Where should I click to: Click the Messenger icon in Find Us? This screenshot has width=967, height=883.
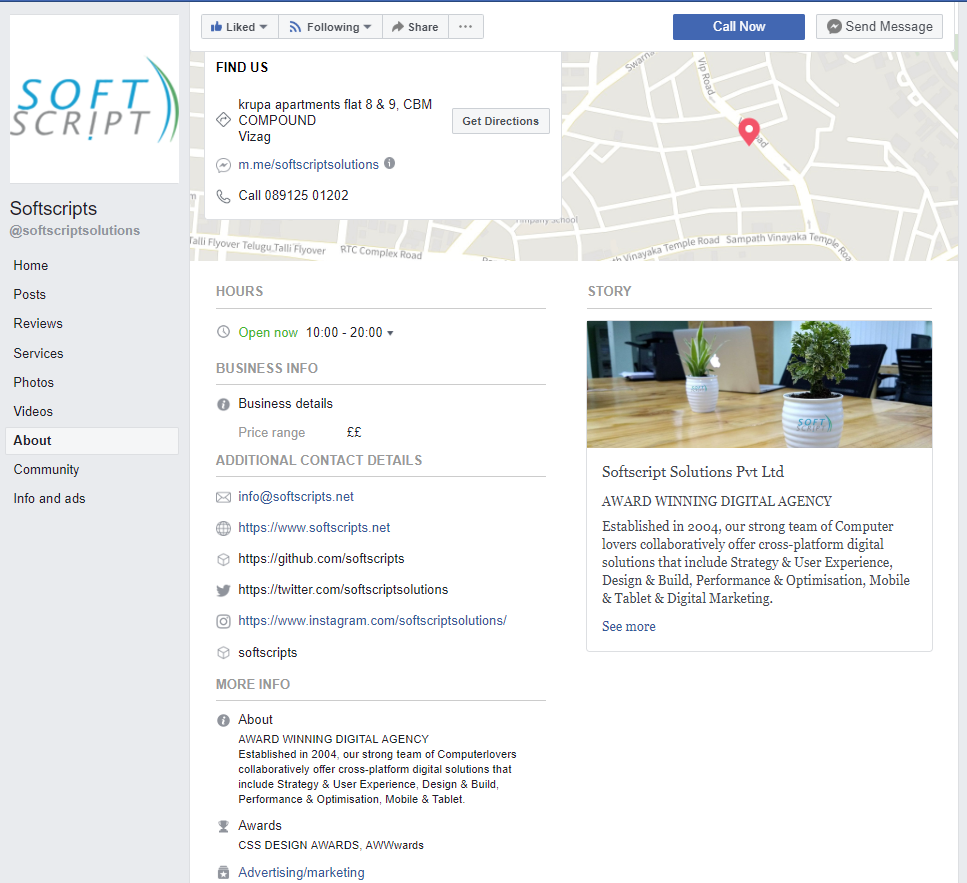(223, 165)
